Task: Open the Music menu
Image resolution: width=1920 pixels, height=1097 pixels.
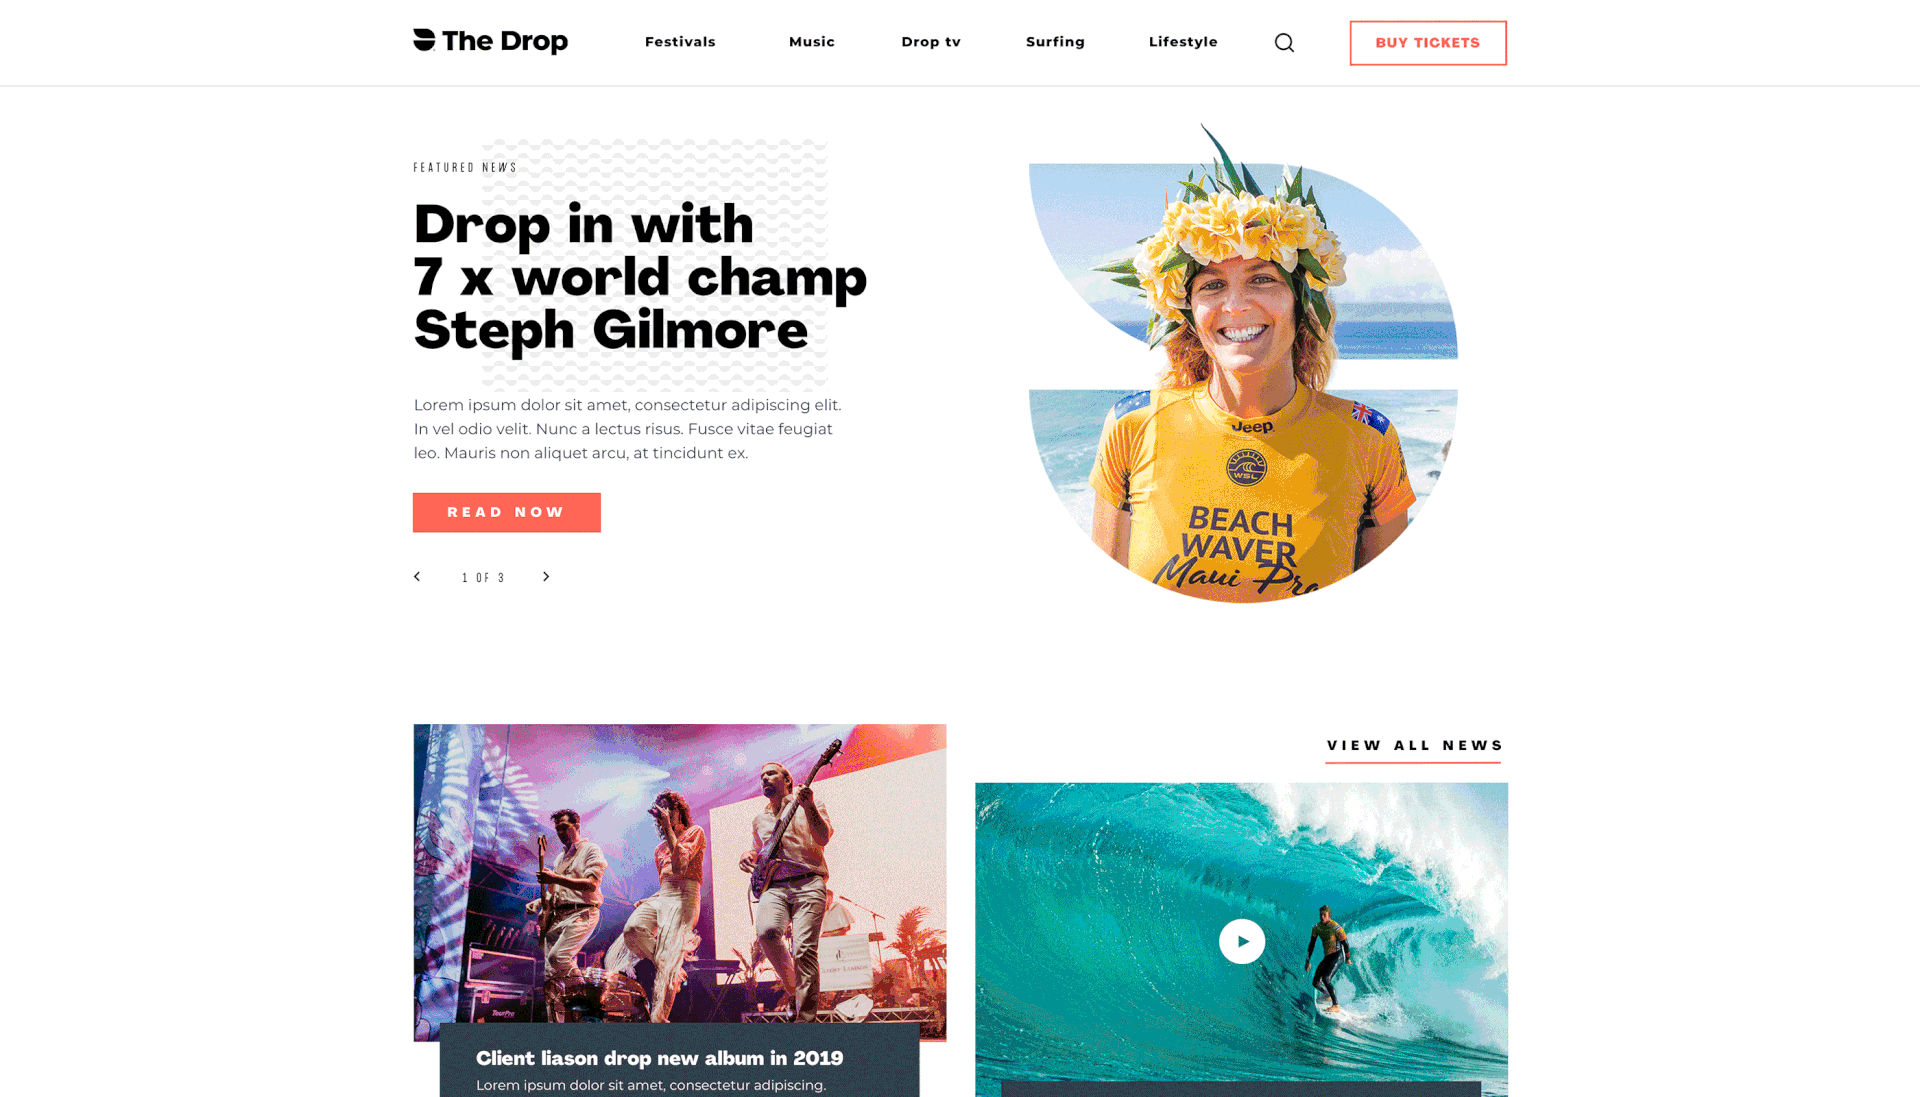Action: click(812, 42)
